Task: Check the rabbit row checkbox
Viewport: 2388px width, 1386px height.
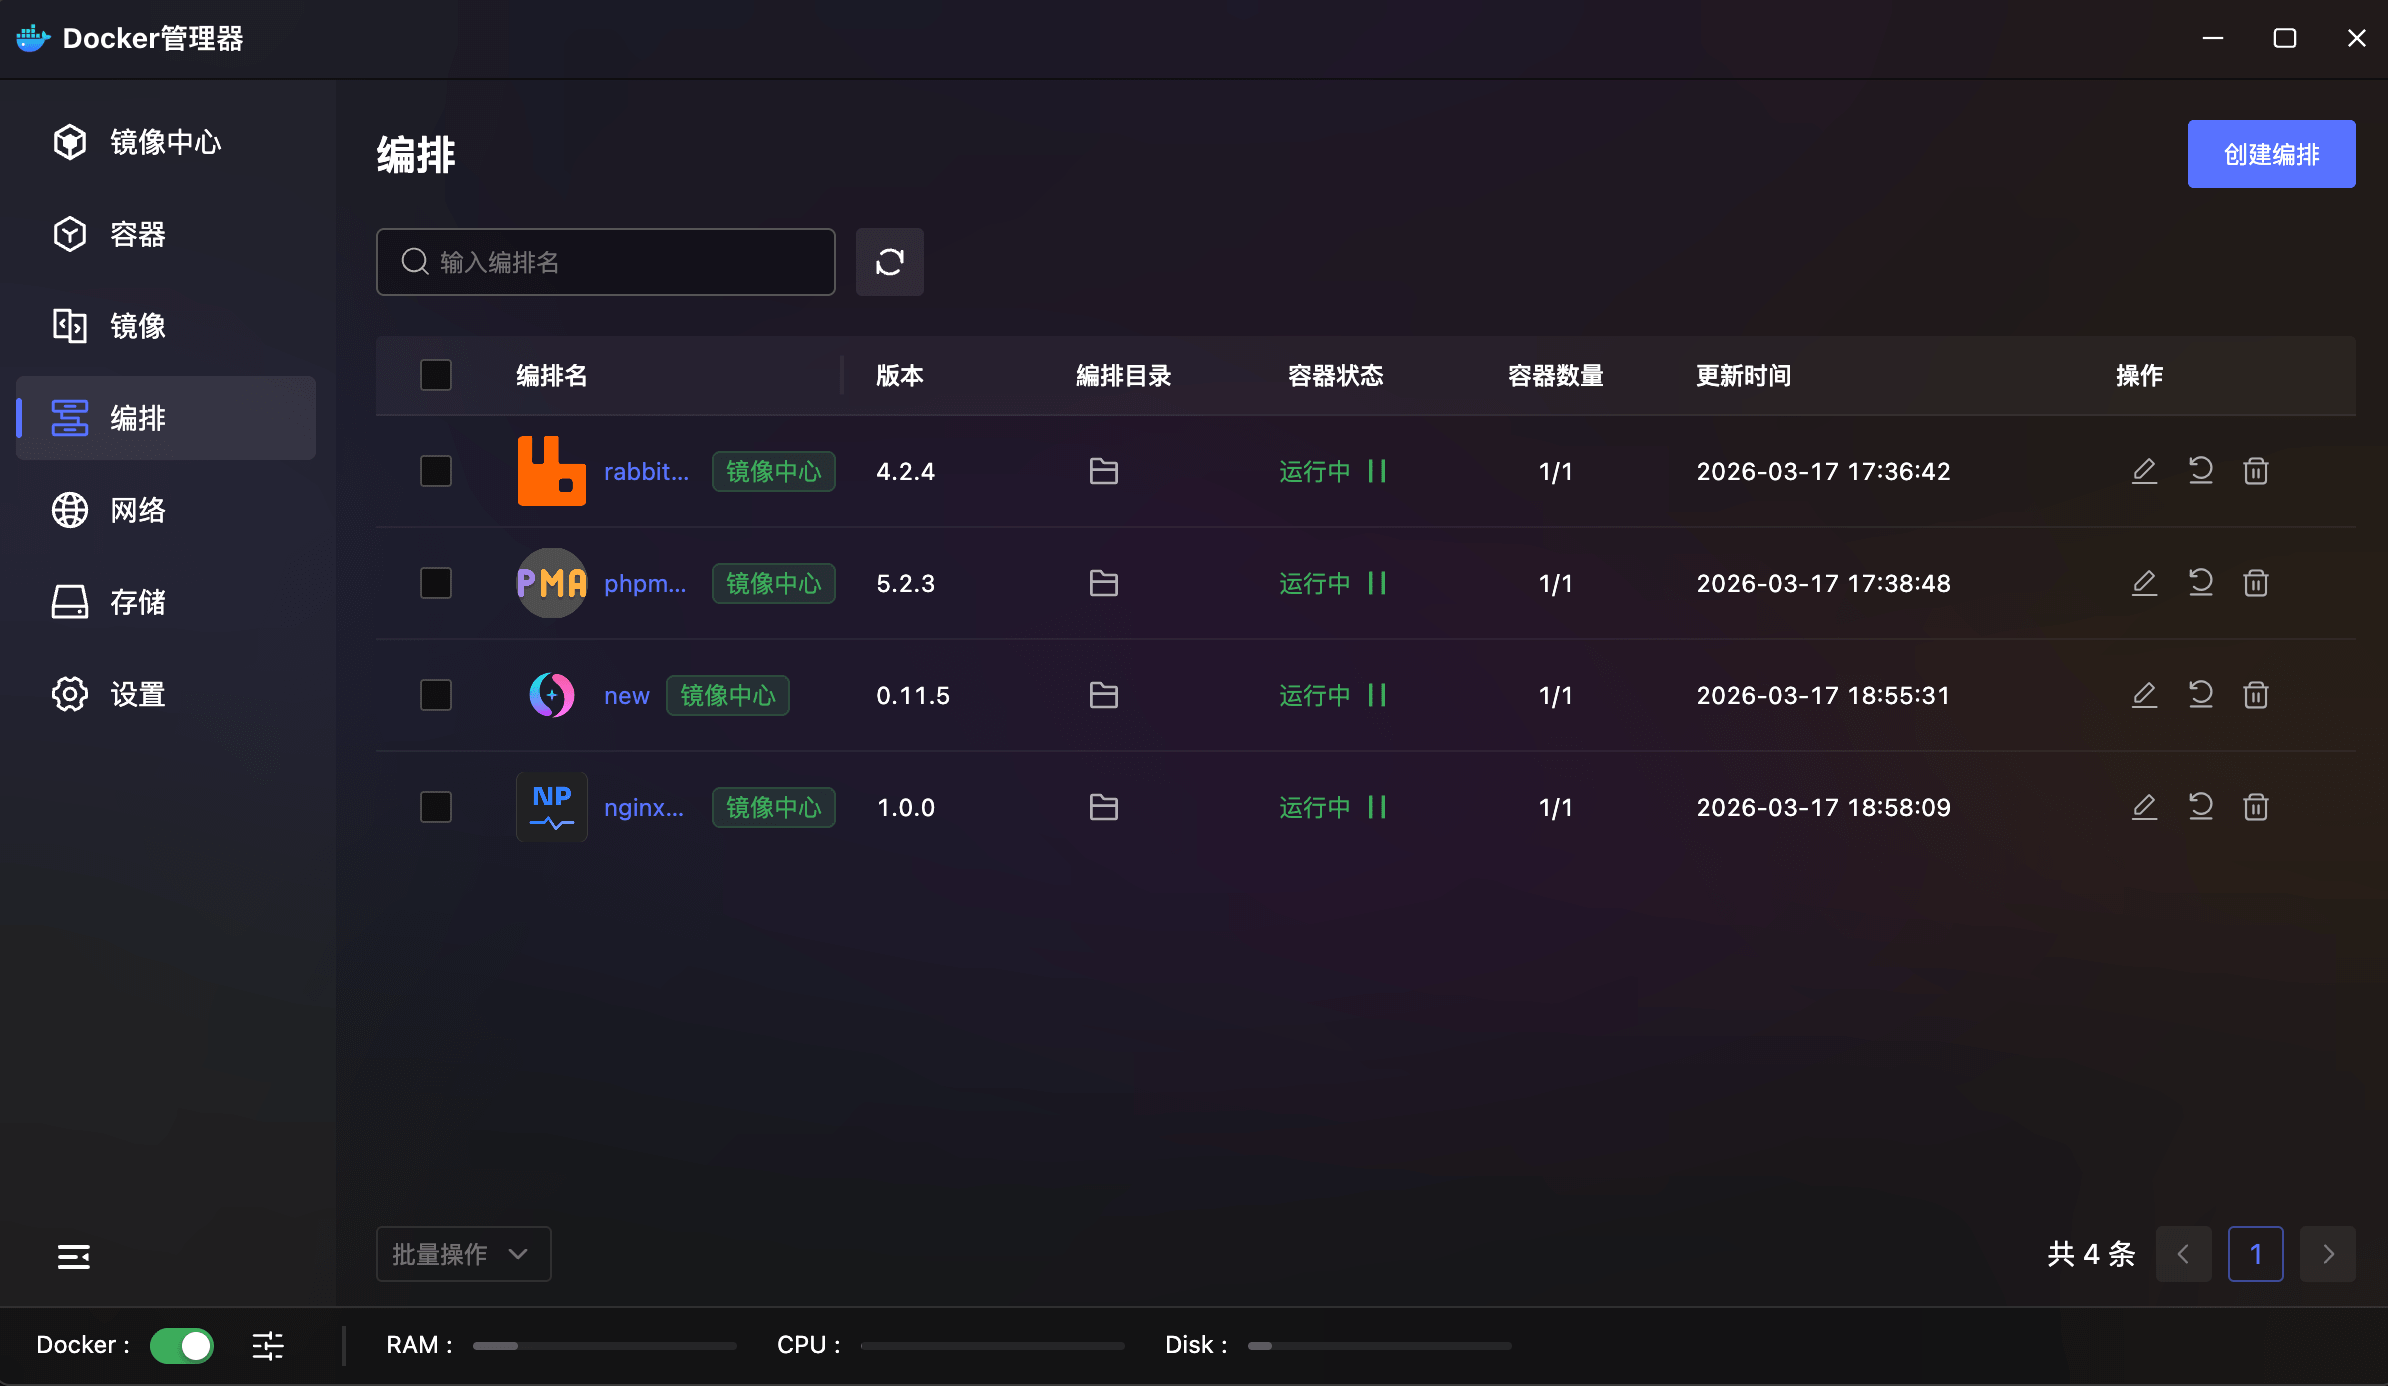Action: (x=436, y=471)
